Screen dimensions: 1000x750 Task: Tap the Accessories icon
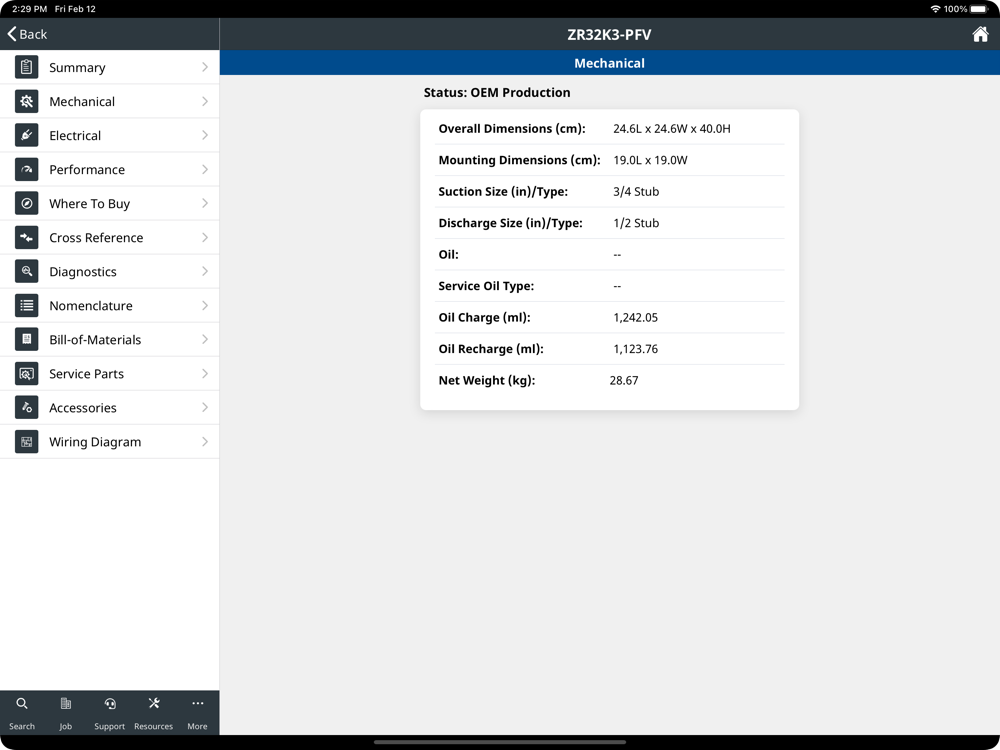26,408
